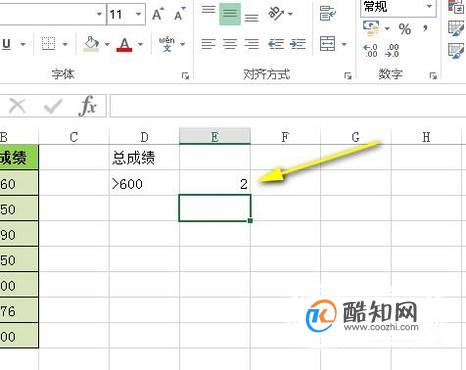Increase font size with the larger A icon
Viewport: 466px width, 370px height.
(158, 14)
